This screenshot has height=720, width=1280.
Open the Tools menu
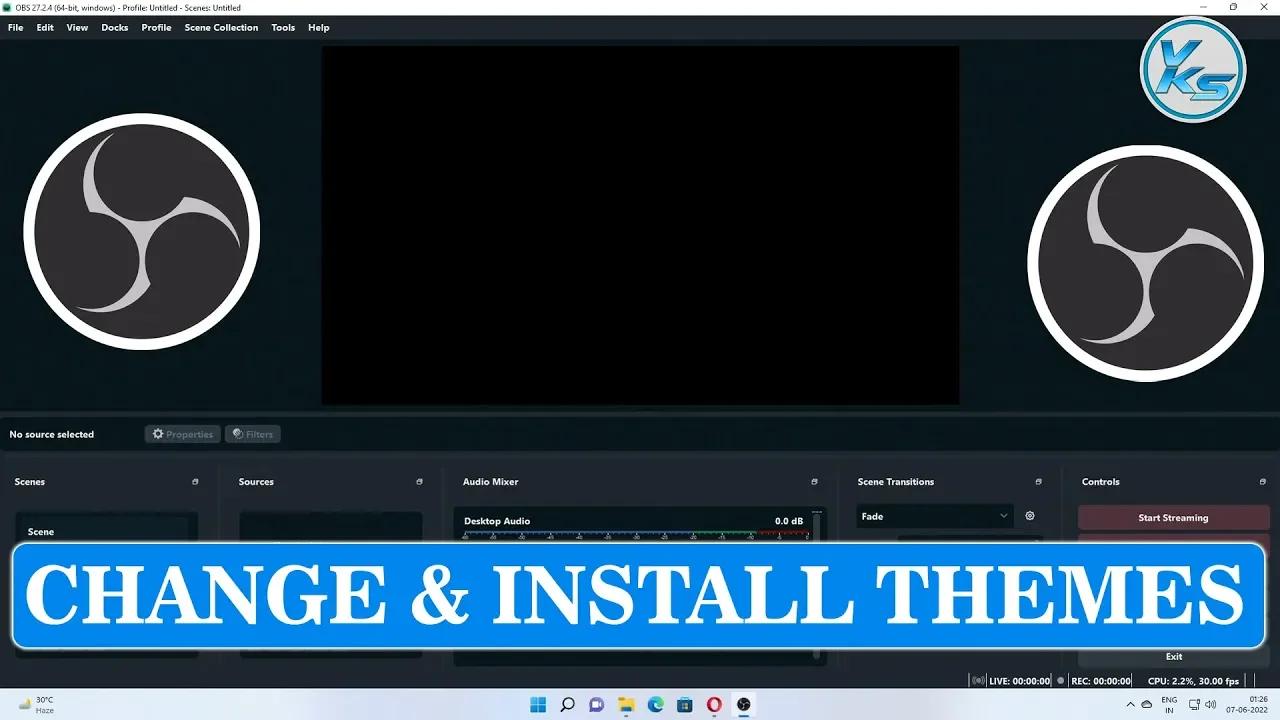[283, 27]
